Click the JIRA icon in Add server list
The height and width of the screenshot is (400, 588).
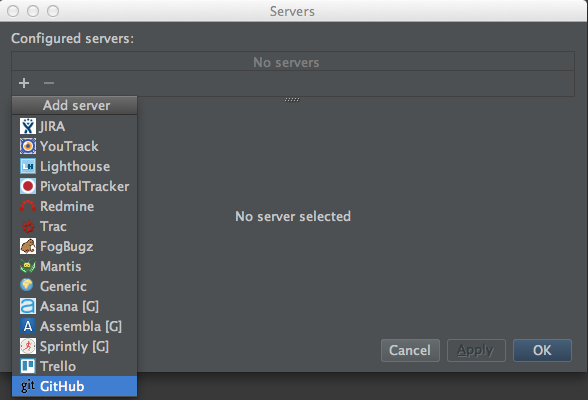[x=28, y=126]
